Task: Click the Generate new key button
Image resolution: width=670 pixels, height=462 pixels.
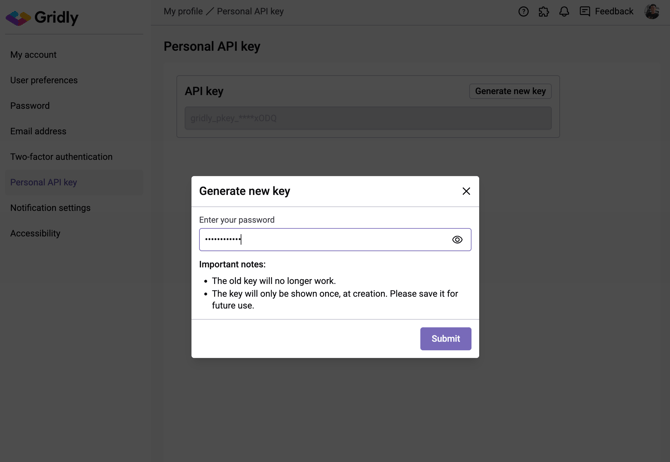Action: tap(510, 91)
